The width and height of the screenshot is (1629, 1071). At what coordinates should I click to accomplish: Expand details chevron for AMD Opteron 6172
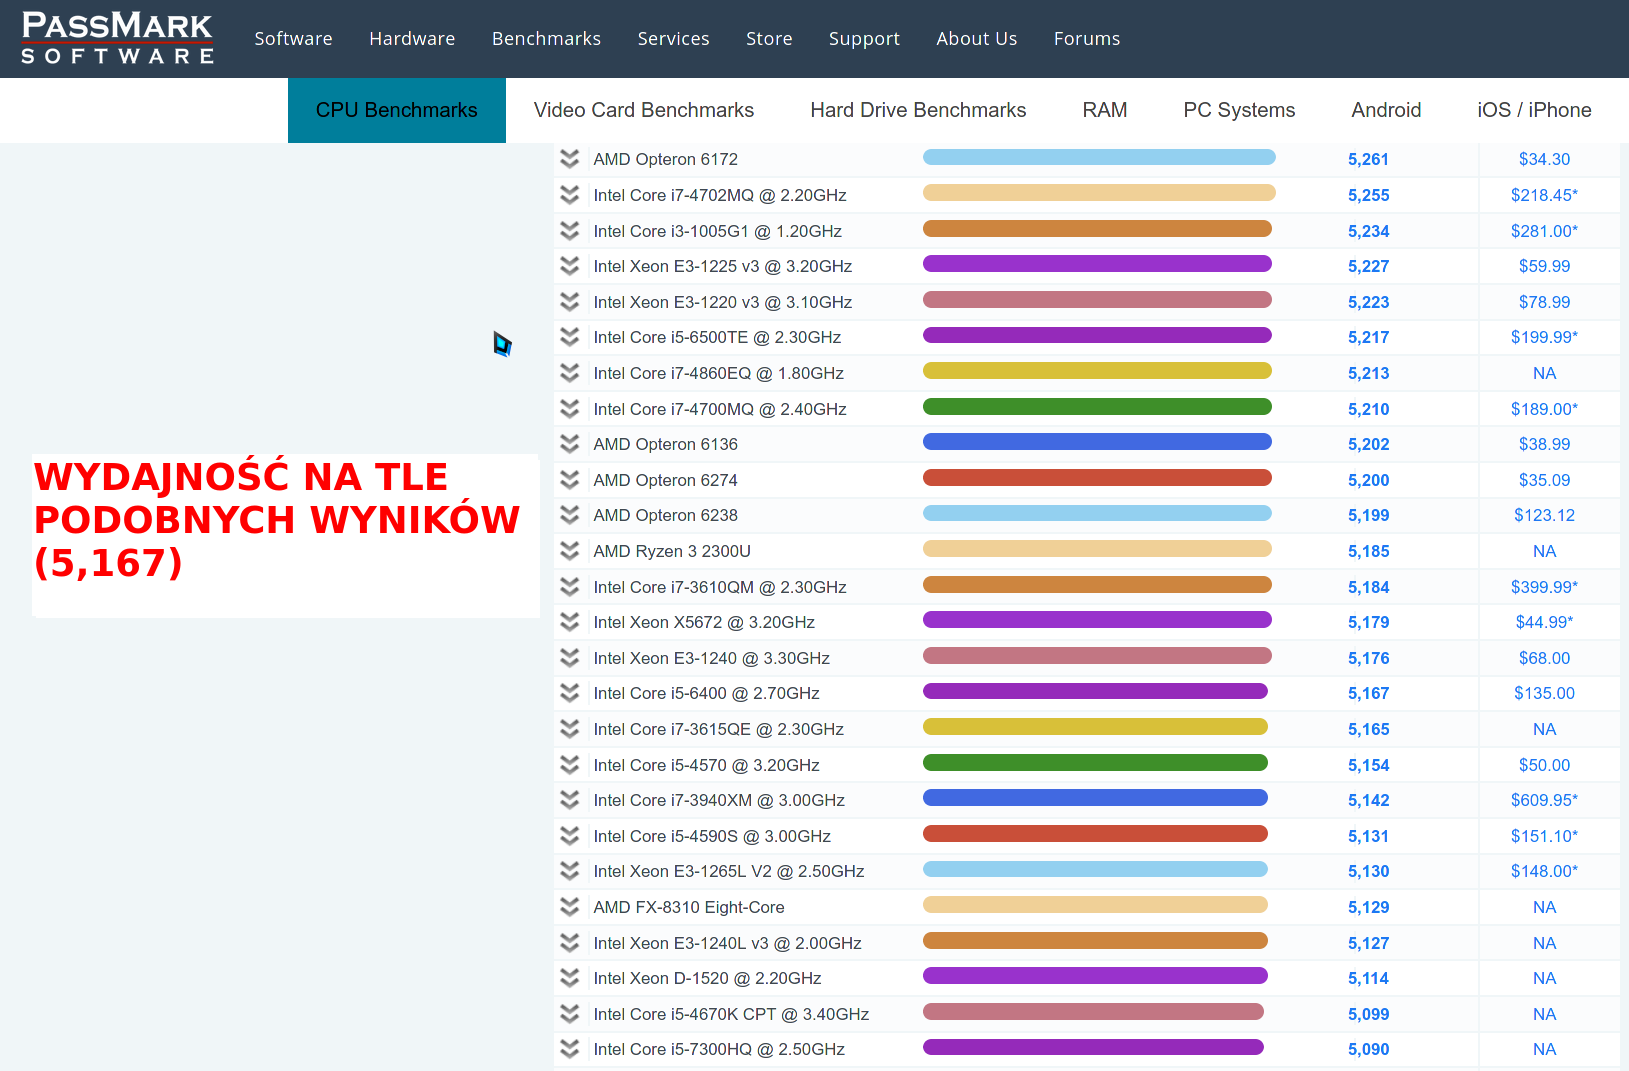(x=570, y=159)
